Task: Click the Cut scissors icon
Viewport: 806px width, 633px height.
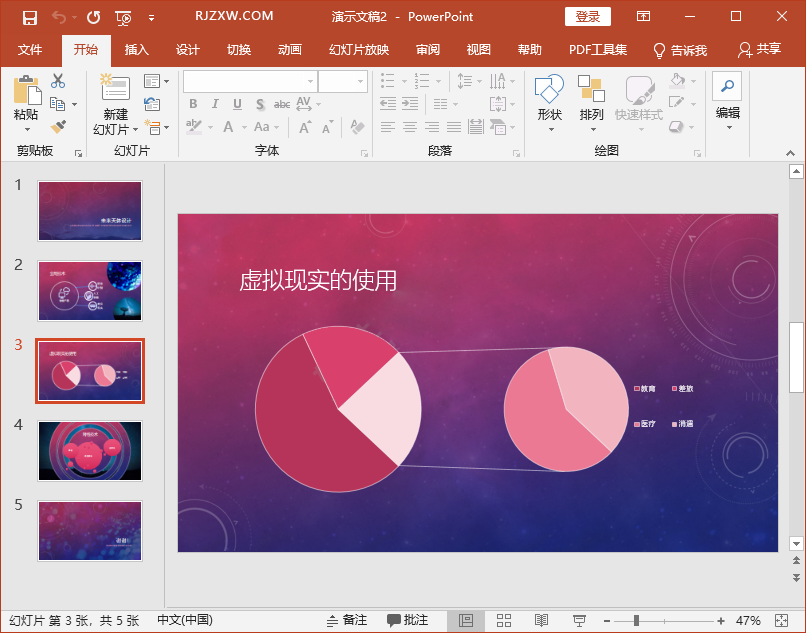Action: tap(58, 81)
